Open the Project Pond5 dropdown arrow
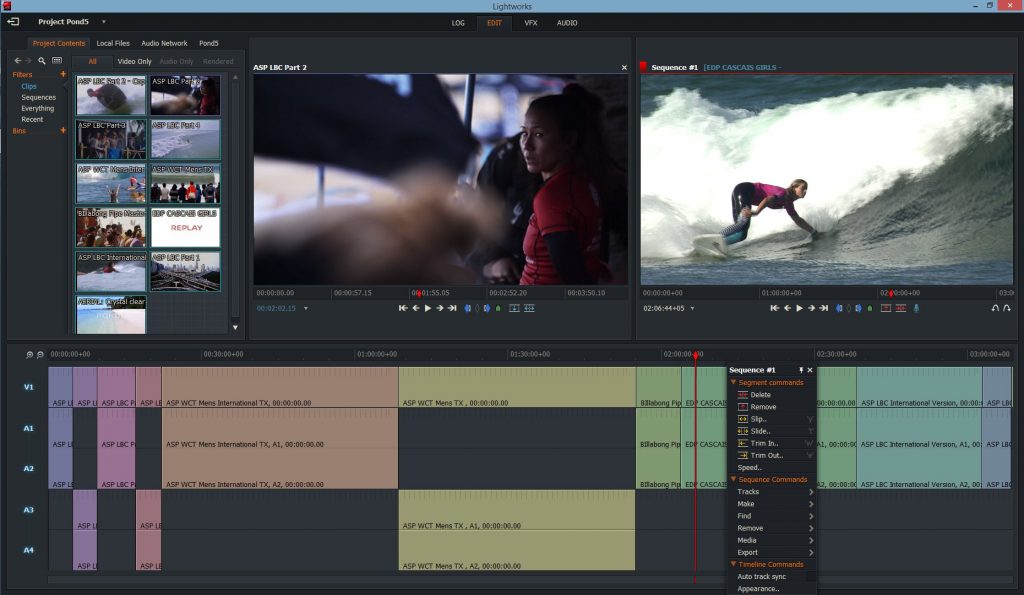The image size is (1024, 595). (104, 21)
